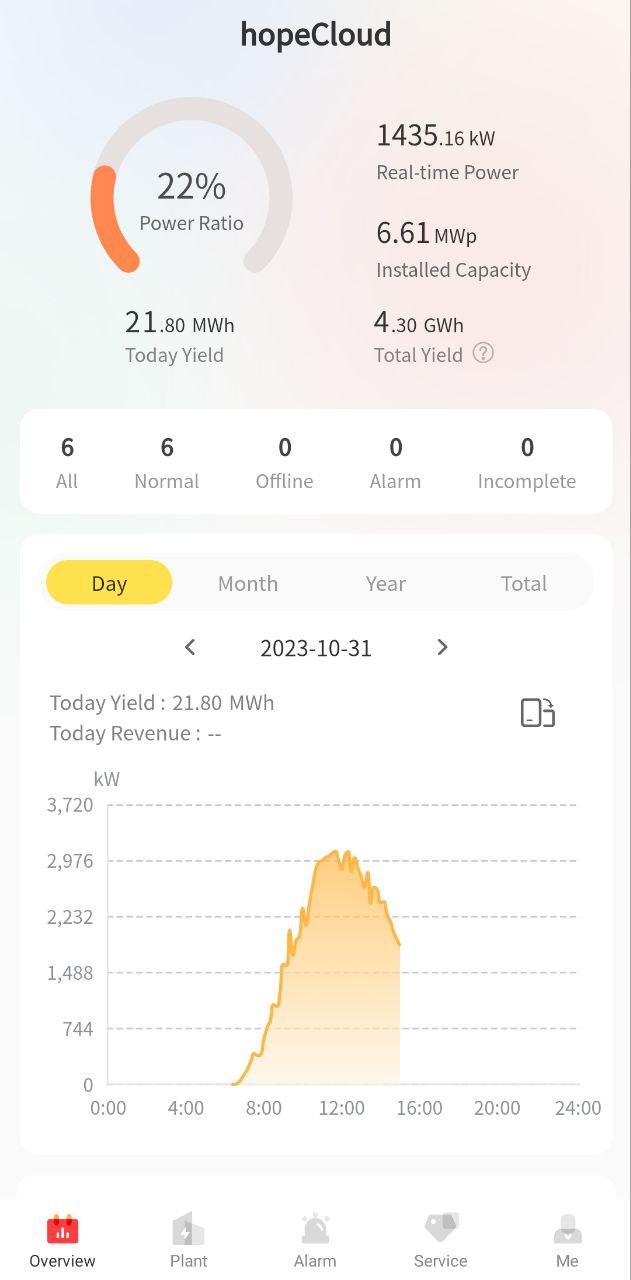Show plants with Alarm status
Image resolution: width=631 pixels, height=1280 pixels.
(396, 462)
